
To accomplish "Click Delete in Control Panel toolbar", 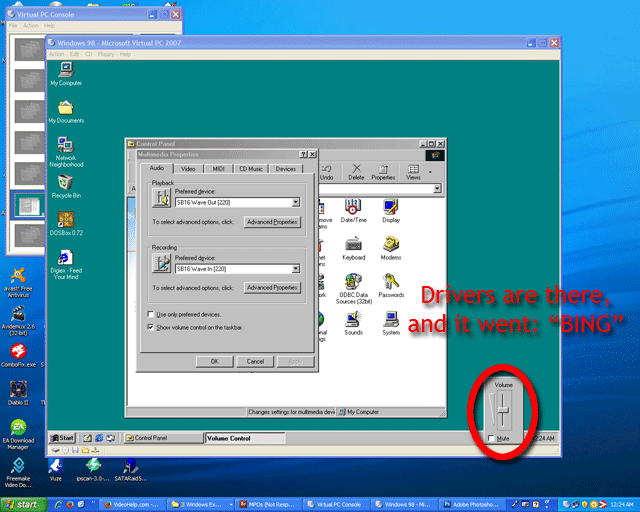I will [x=356, y=172].
